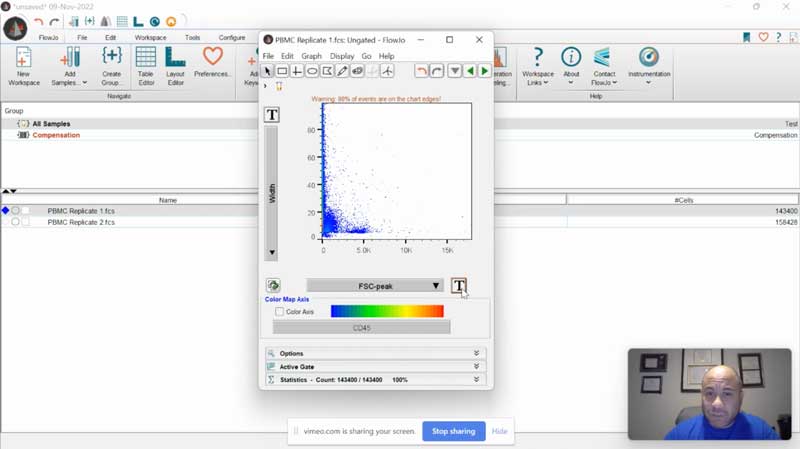Open the FSC-peak X-axis parameter dropdown
The height and width of the screenshot is (449, 800).
[x=375, y=286]
